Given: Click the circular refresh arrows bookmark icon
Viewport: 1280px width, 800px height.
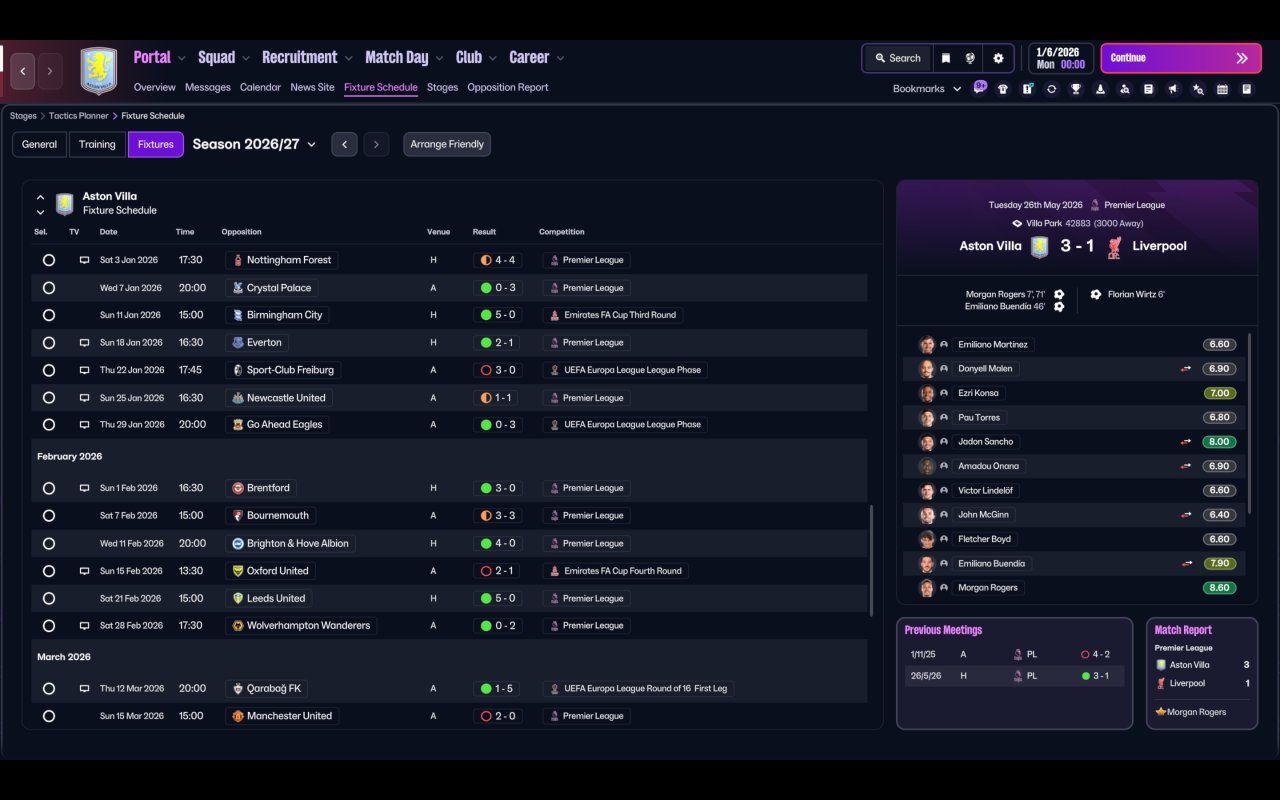Looking at the screenshot, I should (1051, 89).
